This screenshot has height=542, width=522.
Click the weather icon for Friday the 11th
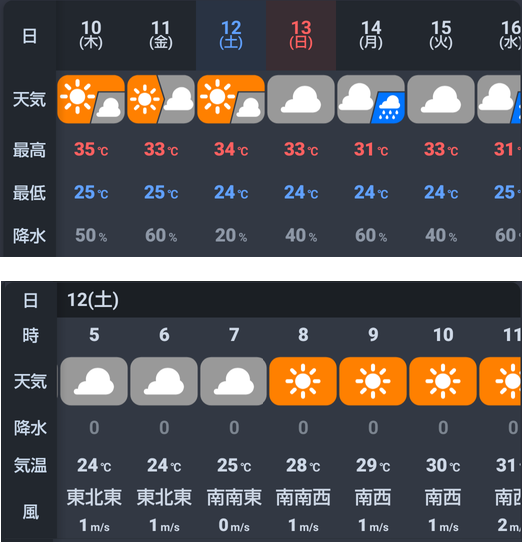pos(161,99)
